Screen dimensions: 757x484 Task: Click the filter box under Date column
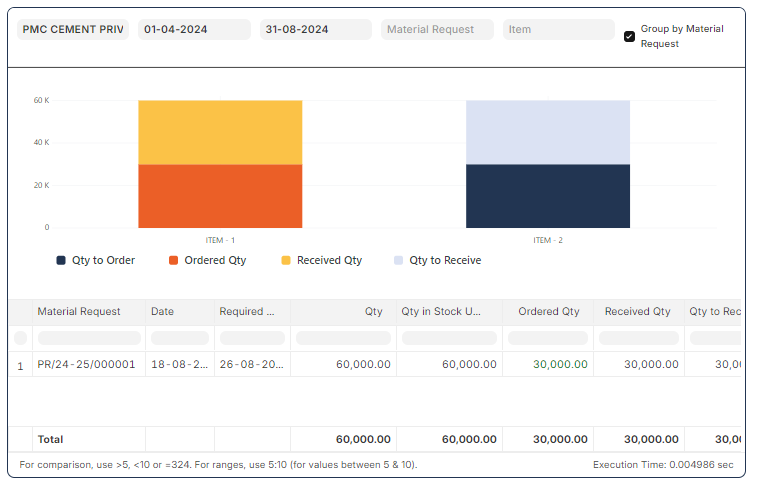(x=180, y=339)
